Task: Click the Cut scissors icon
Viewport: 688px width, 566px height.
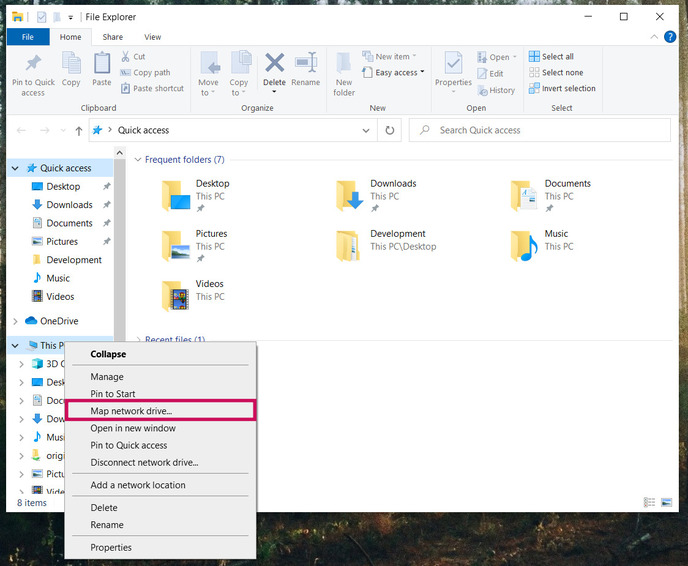Action: point(125,57)
